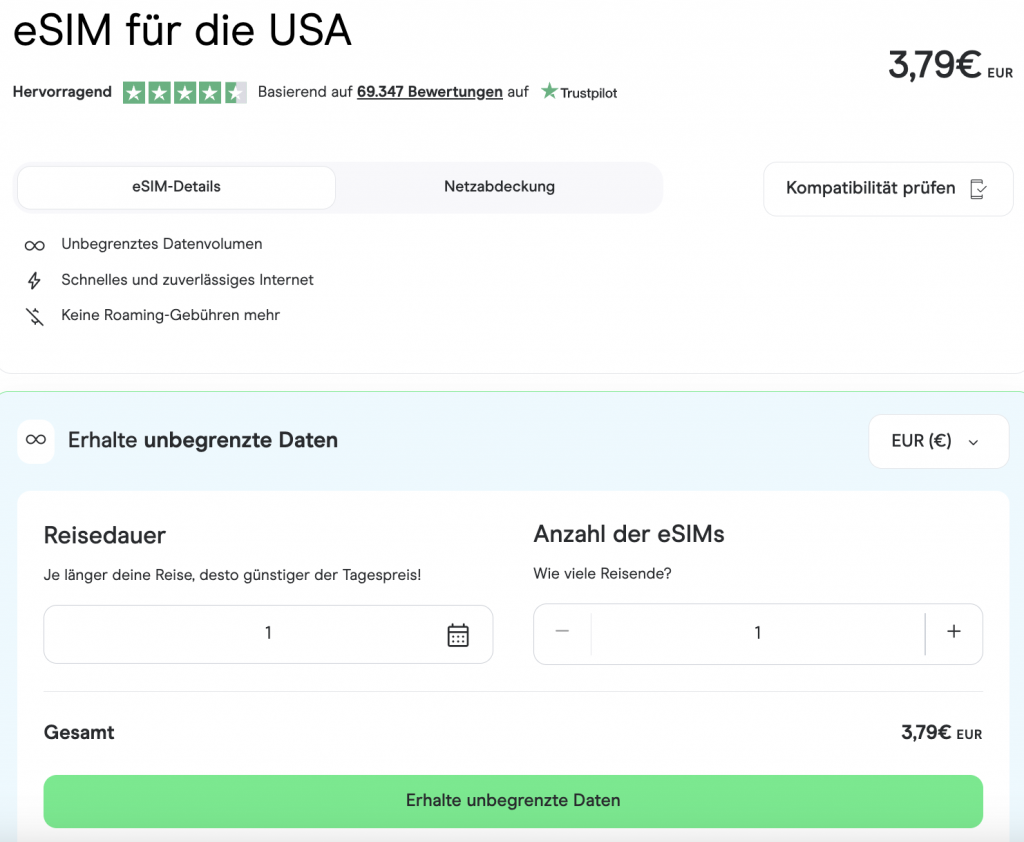
Task: Click the crossed-out roaming fees icon
Action: pyautogui.click(x=34, y=315)
